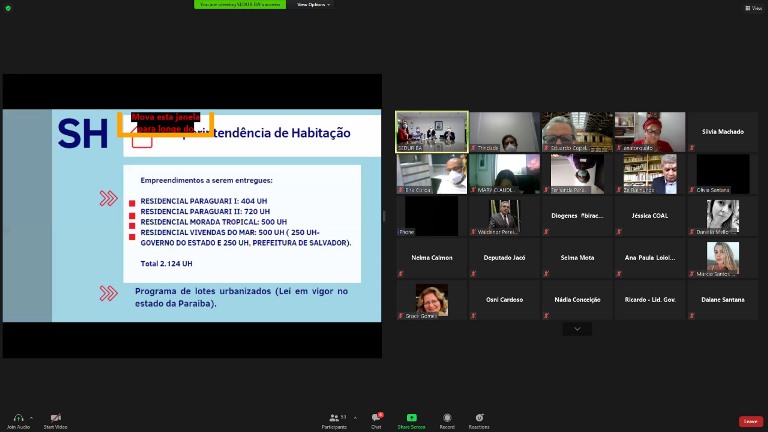Open the View layout icon
This screenshot has width=768, height=432.
(x=753, y=8)
